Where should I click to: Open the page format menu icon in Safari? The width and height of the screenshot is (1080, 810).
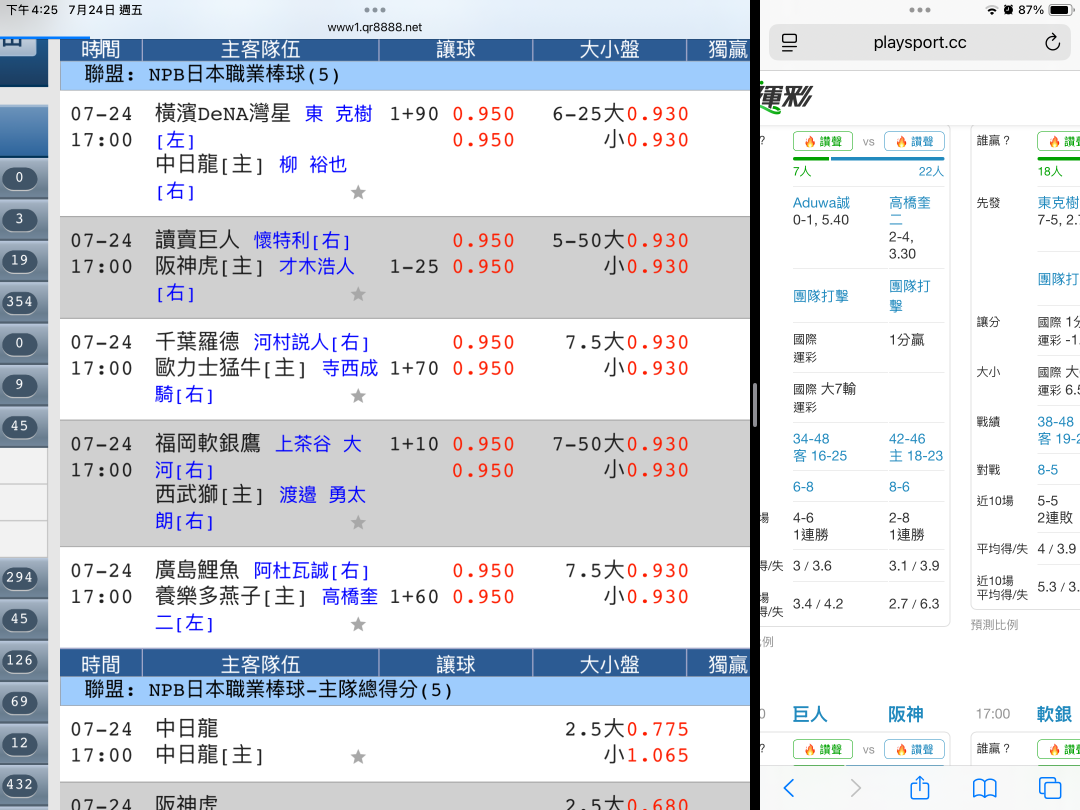click(x=789, y=43)
